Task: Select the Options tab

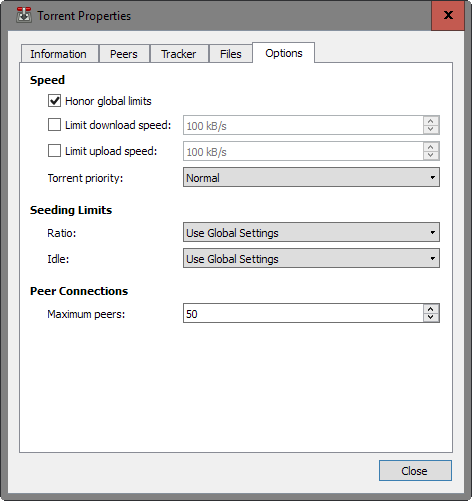Action: tap(284, 53)
